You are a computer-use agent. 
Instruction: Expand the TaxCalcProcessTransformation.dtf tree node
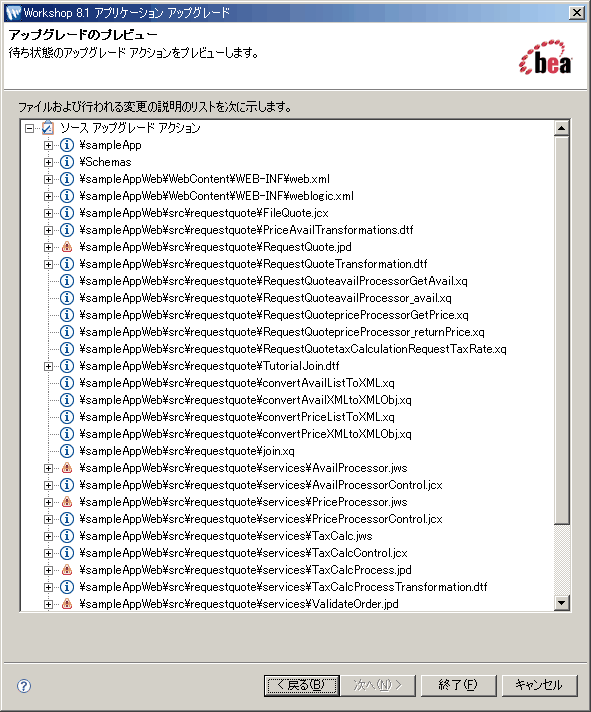[48, 587]
